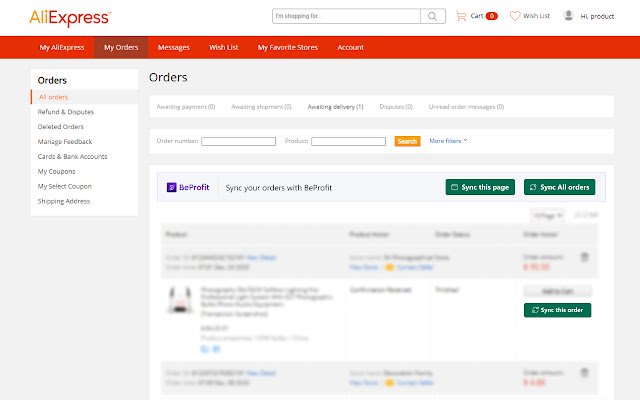
Task: Select Unread order messages (0) tab
Action: tap(466, 107)
